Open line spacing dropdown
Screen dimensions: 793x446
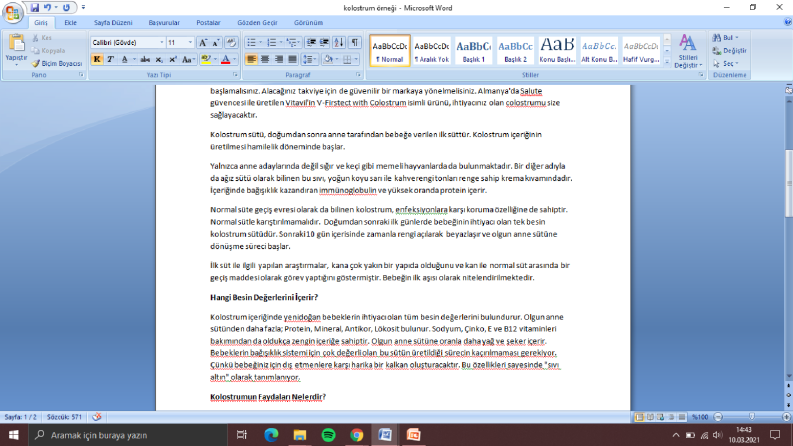click(309, 60)
